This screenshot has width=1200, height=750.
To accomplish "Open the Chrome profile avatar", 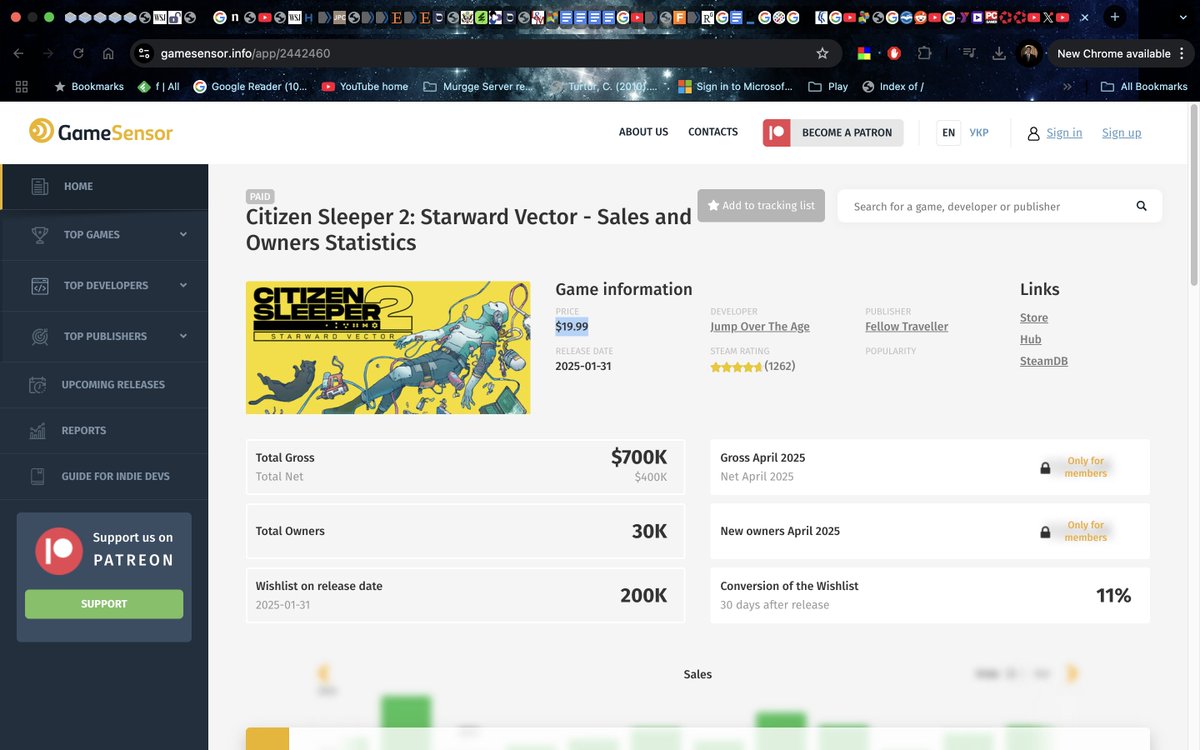I will (x=1029, y=53).
